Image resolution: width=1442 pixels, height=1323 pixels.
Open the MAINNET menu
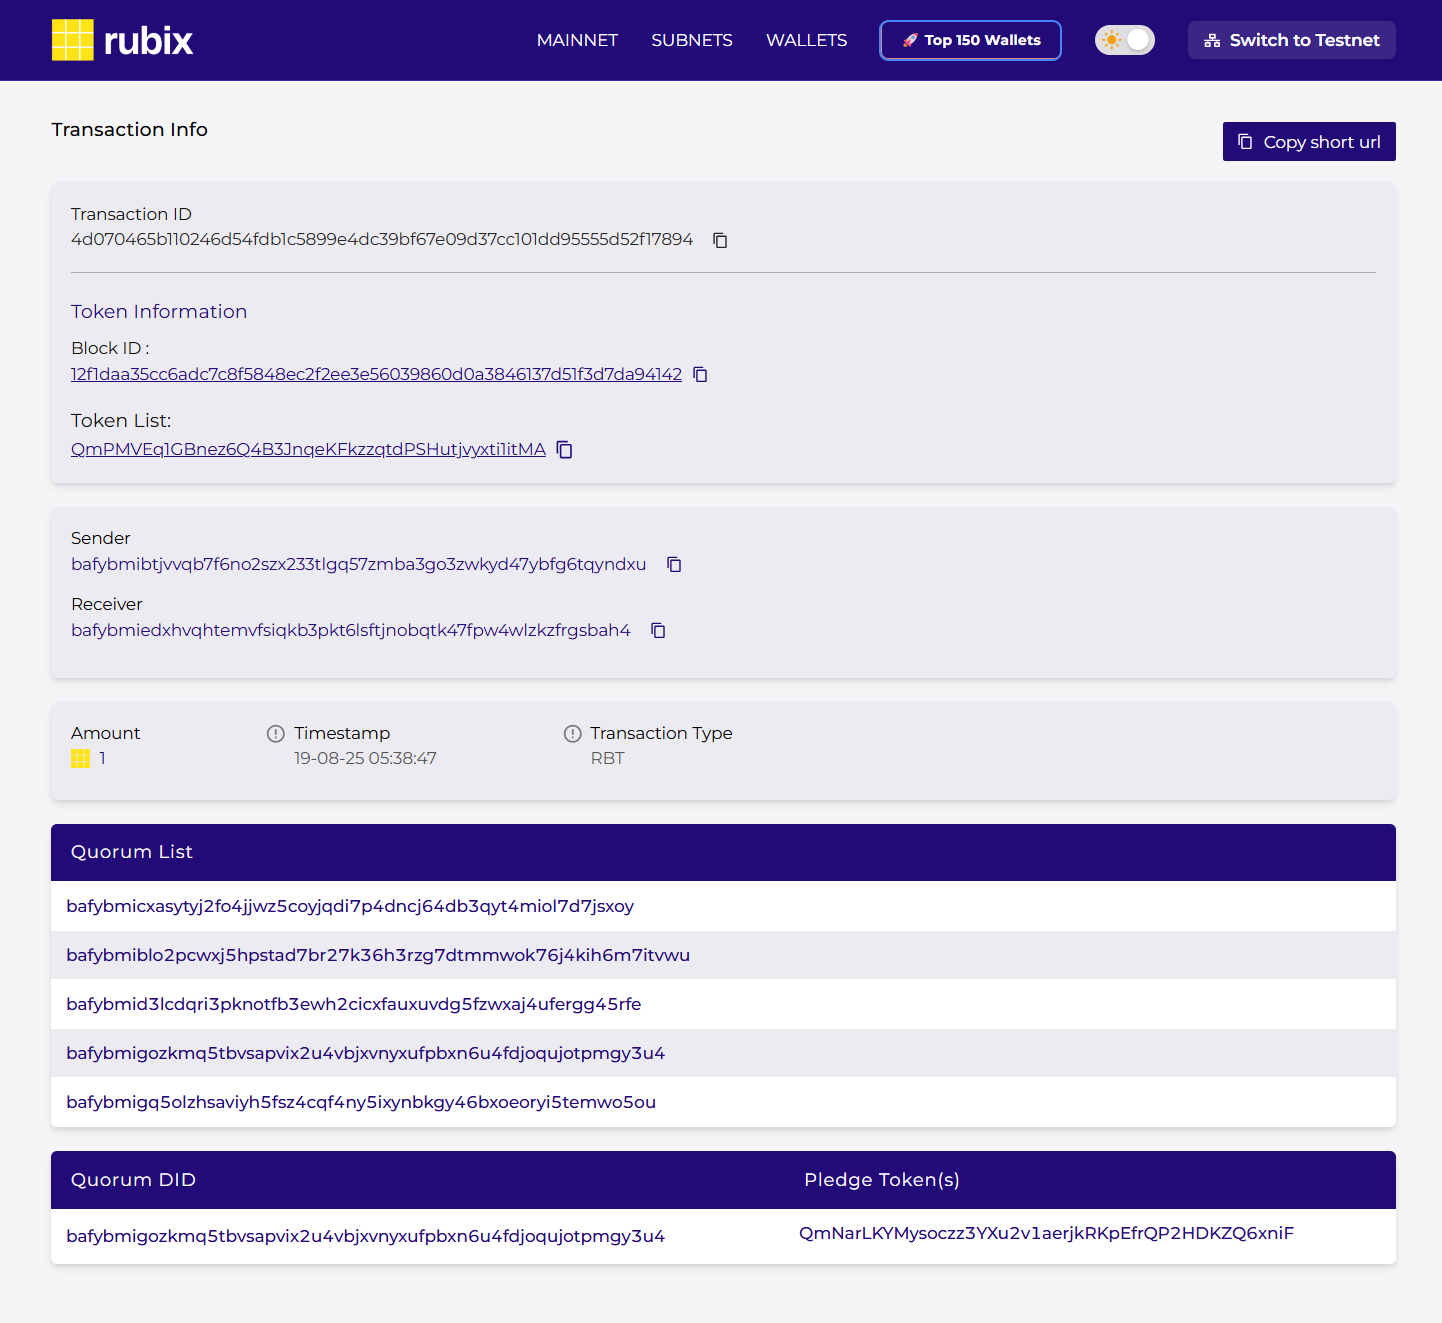[577, 40]
